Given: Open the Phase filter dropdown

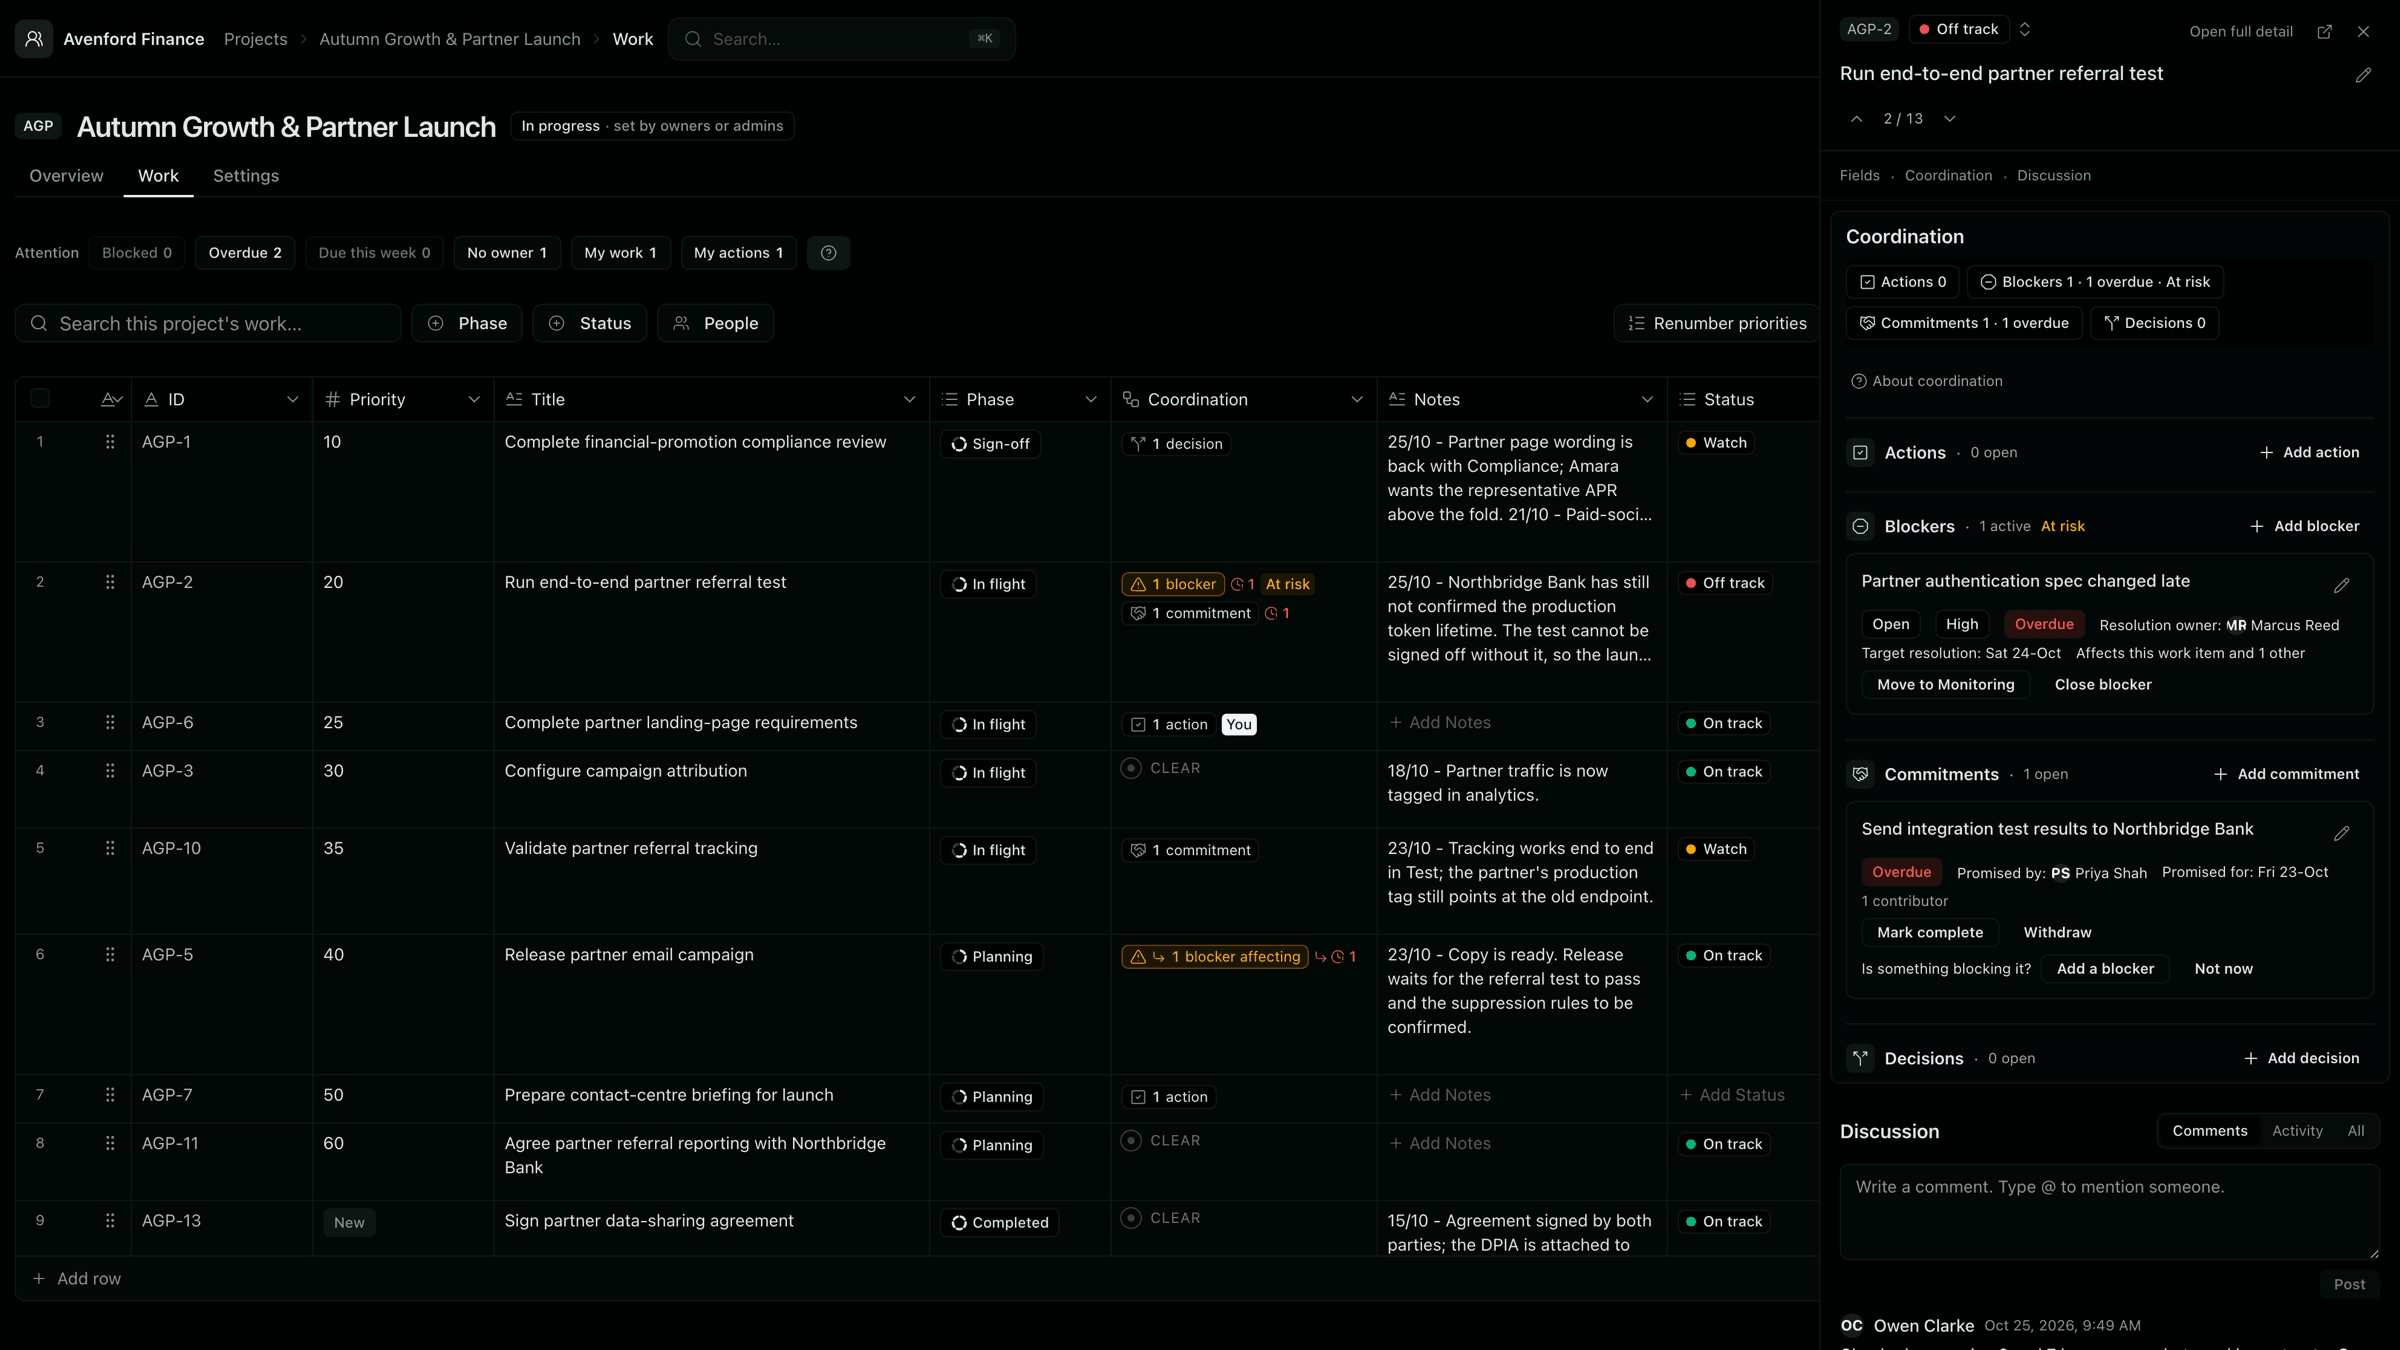Looking at the screenshot, I should point(467,323).
